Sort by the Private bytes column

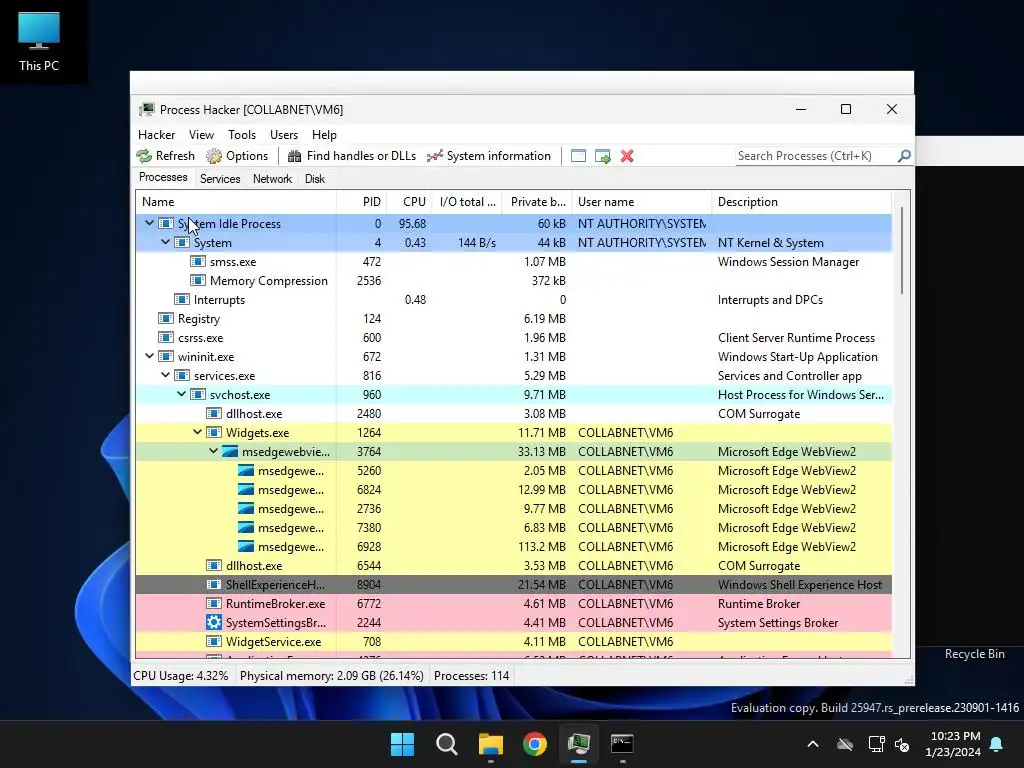(x=537, y=202)
